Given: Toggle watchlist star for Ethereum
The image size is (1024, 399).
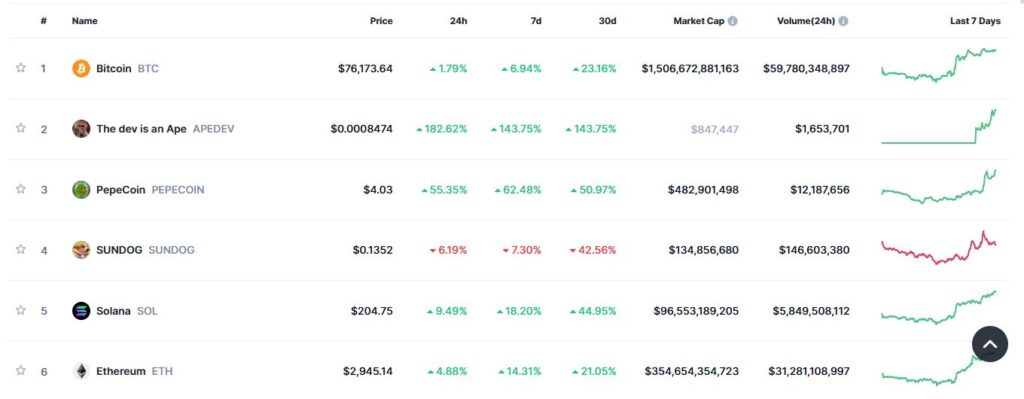Looking at the screenshot, I should (x=20, y=371).
